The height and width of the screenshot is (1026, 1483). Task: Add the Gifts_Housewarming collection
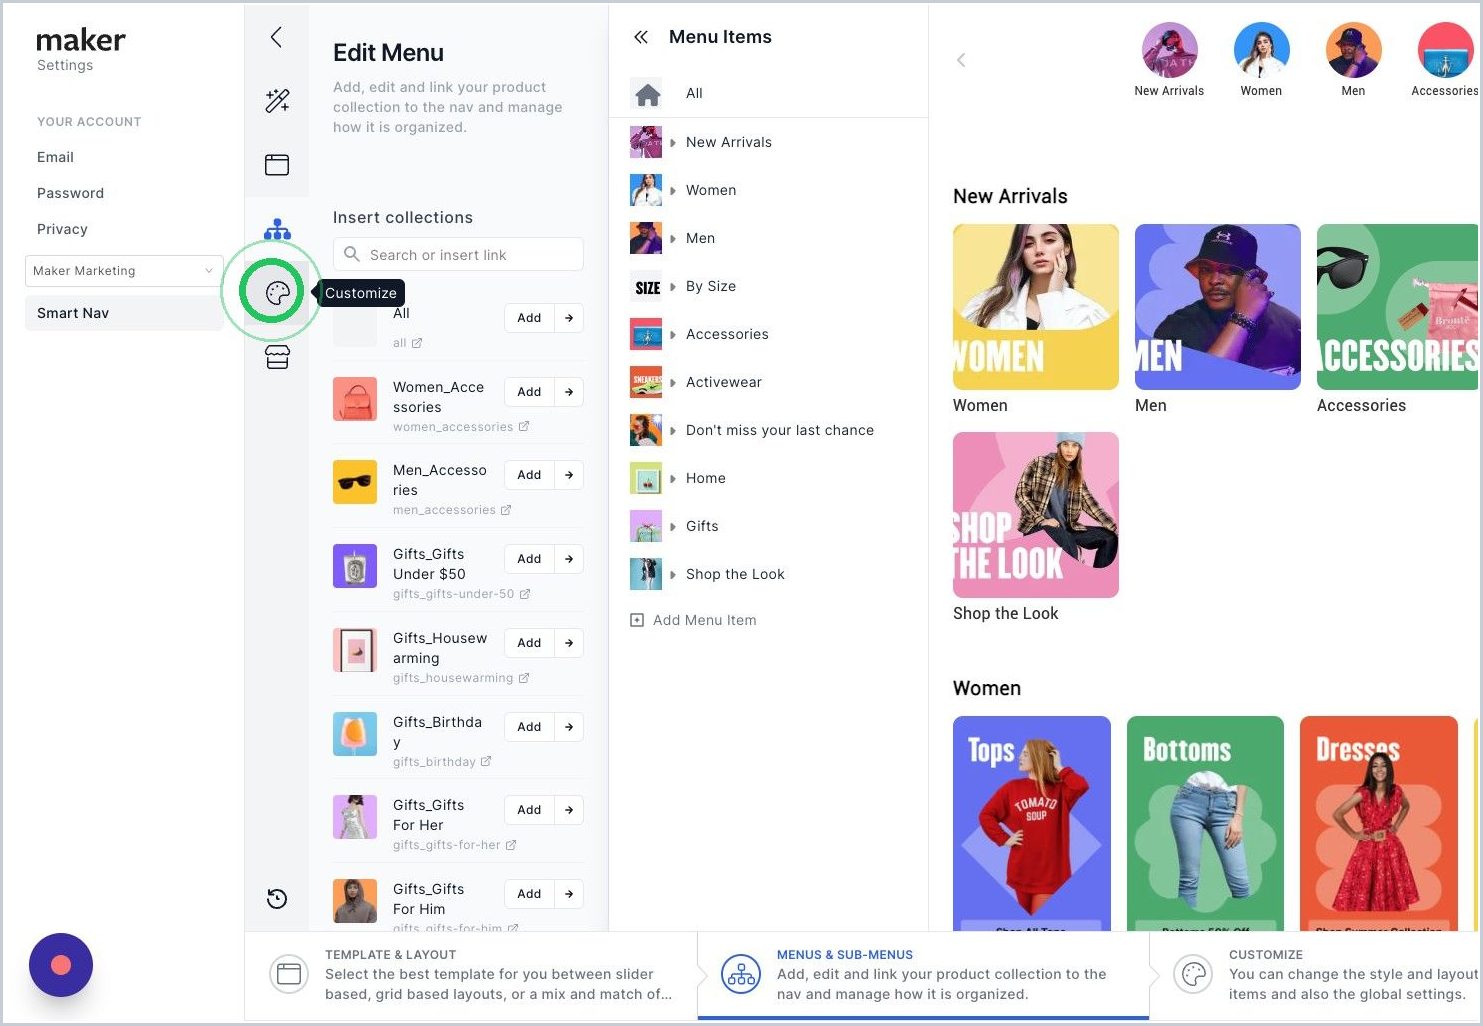(529, 643)
